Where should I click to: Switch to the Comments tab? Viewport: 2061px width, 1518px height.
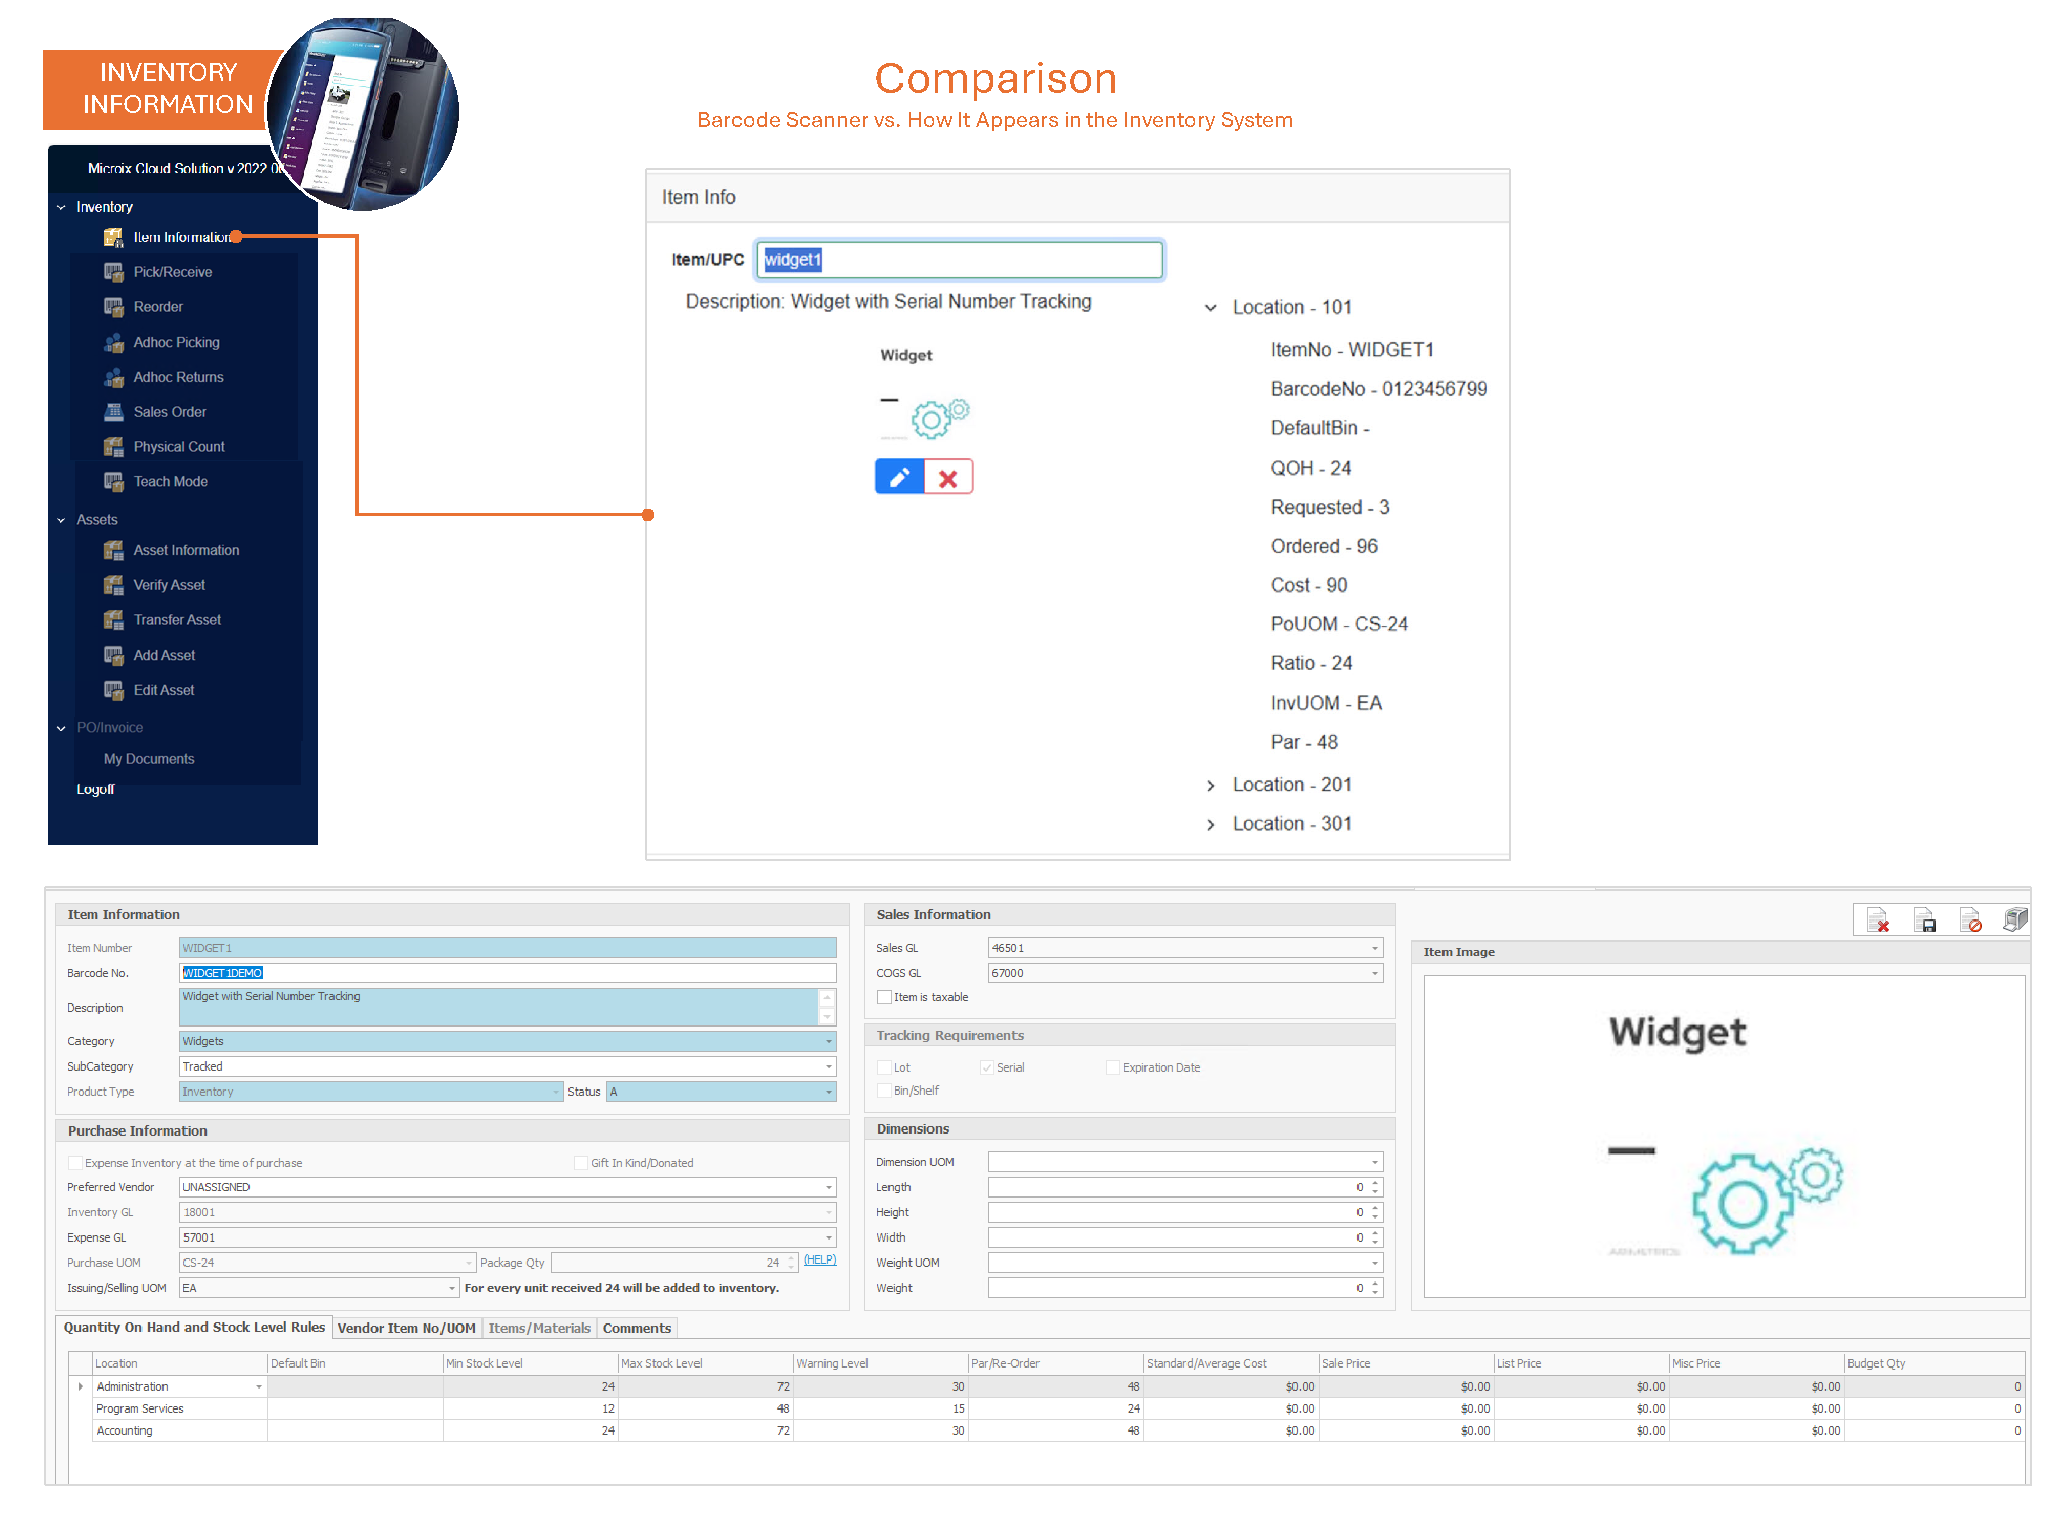(636, 1328)
